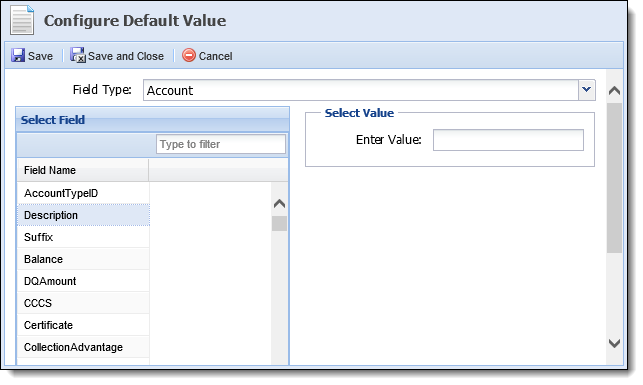Click the Cancel button label
The width and height of the screenshot is (643, 385).
215,56
